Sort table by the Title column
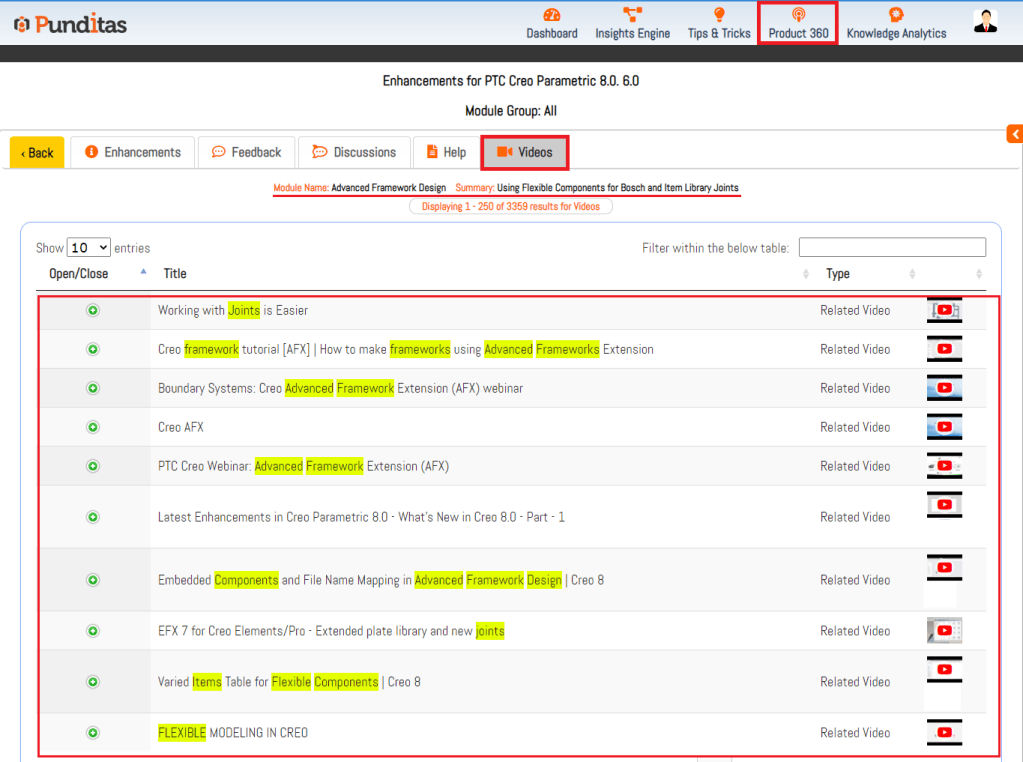 tap(175, 274)
